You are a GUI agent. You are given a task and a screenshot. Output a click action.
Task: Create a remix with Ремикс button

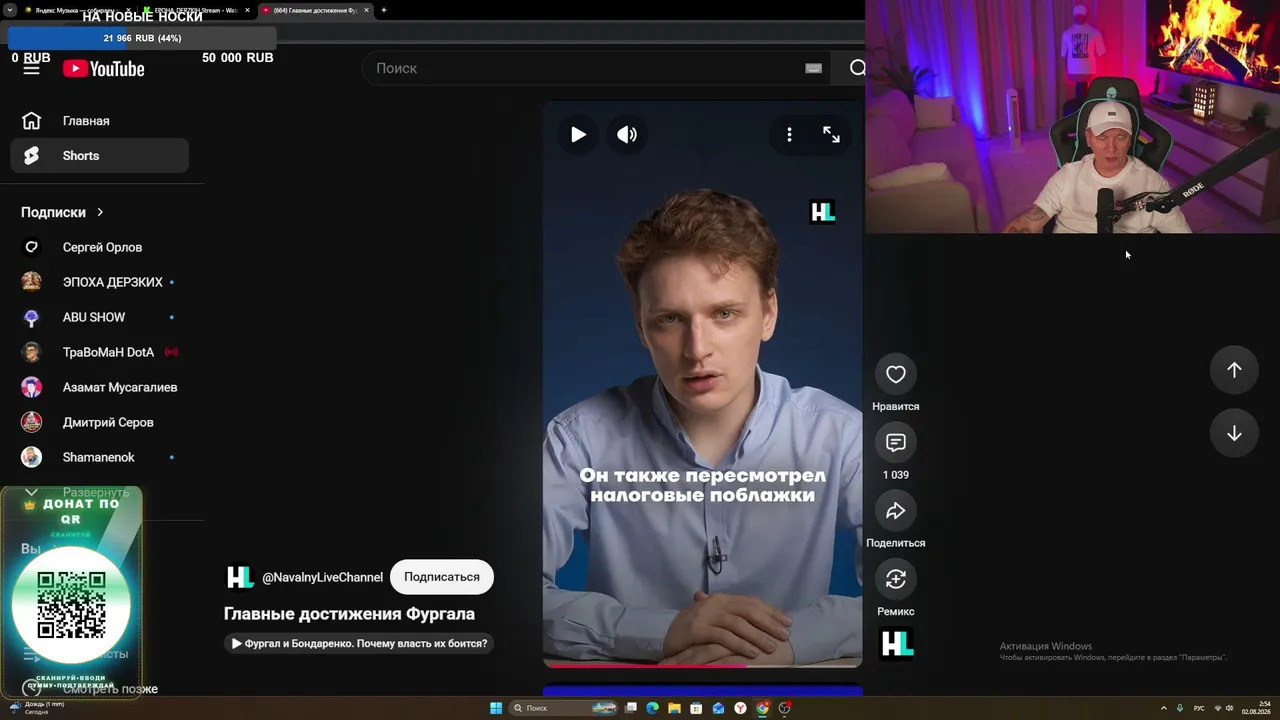[x=896, y=579]
